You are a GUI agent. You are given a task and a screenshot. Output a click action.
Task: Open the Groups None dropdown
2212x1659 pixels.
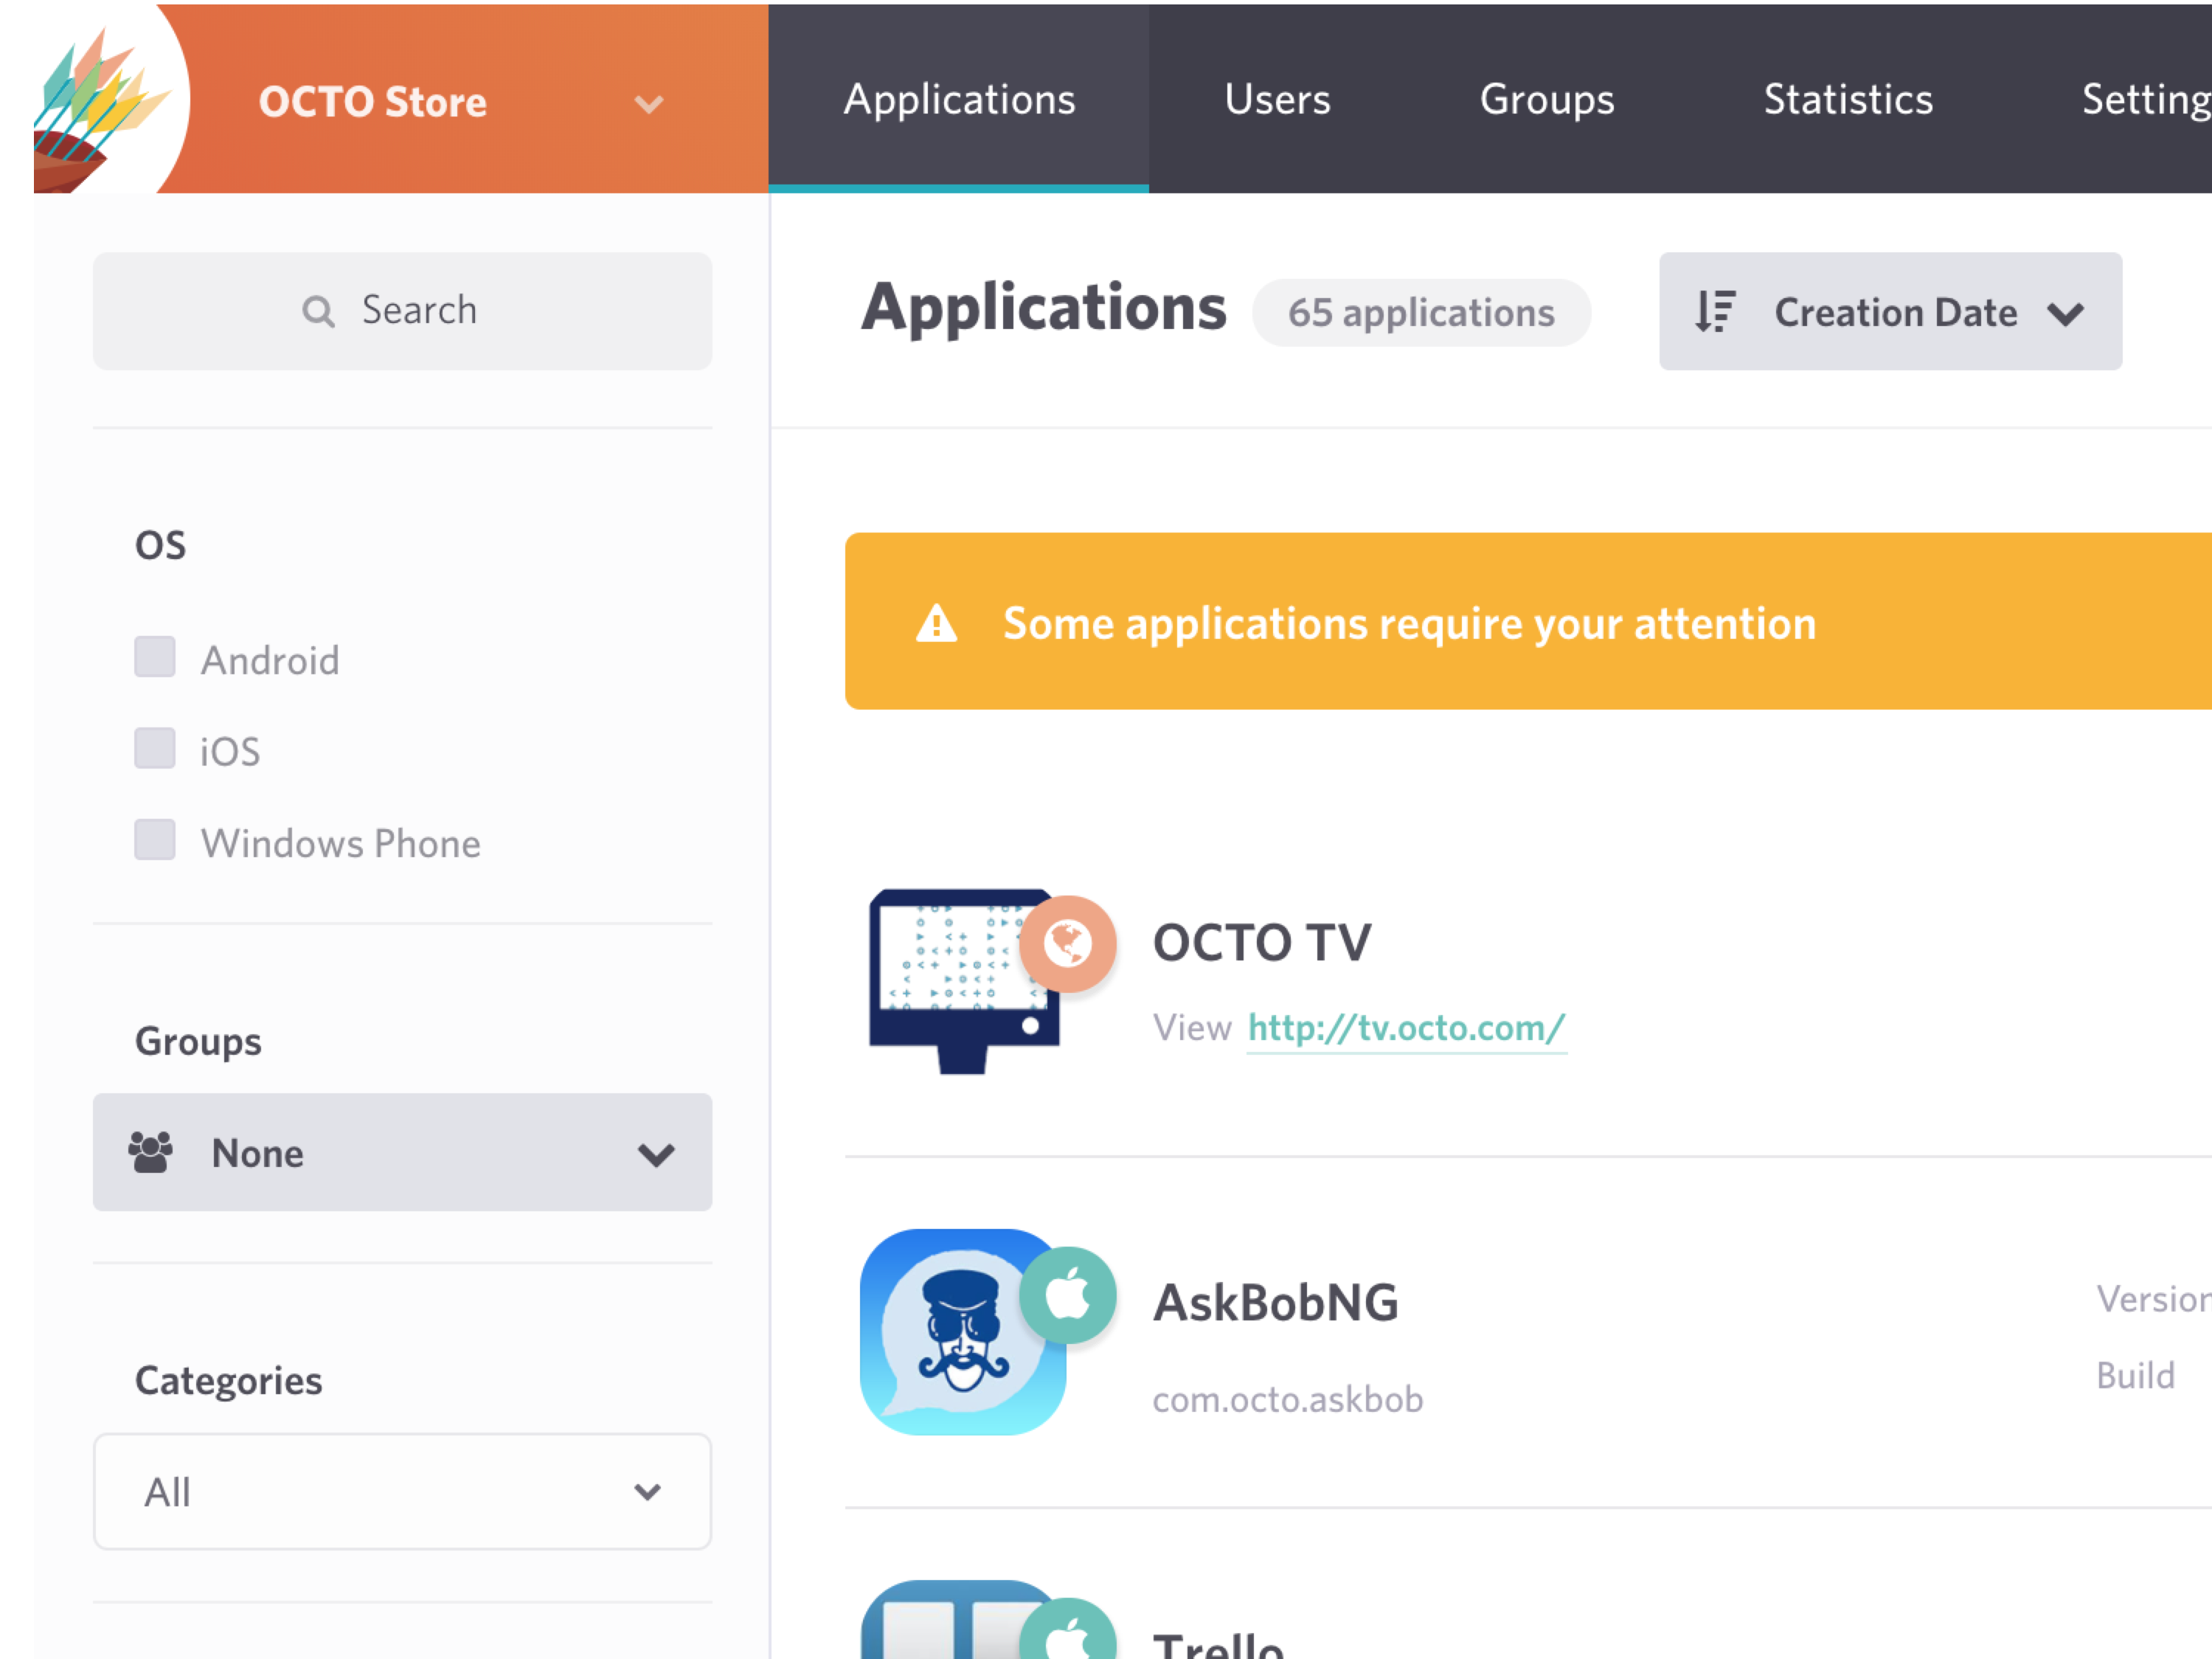click(x=402, y=1153)
